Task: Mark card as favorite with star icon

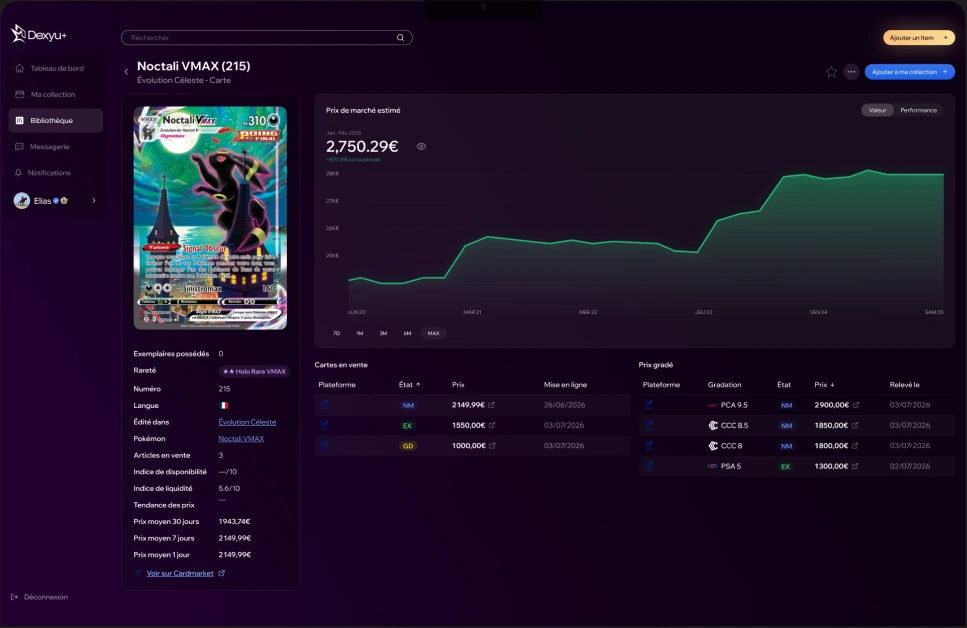Action: [831, 72]
